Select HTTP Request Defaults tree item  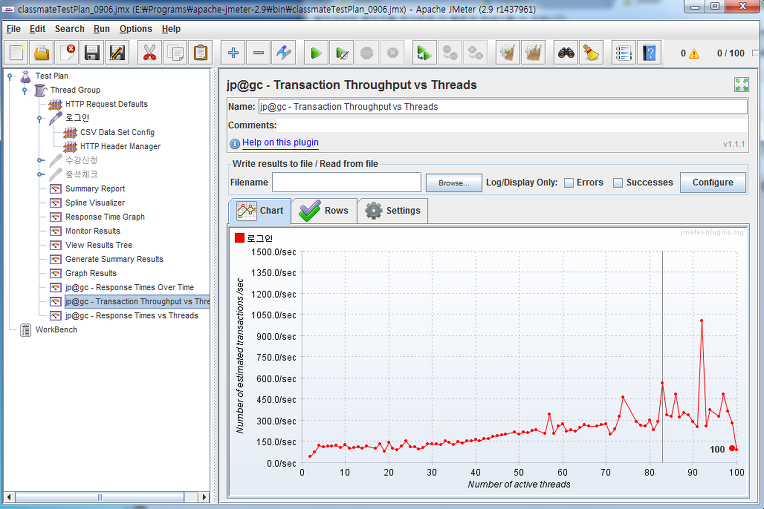(x=106, y=104)
